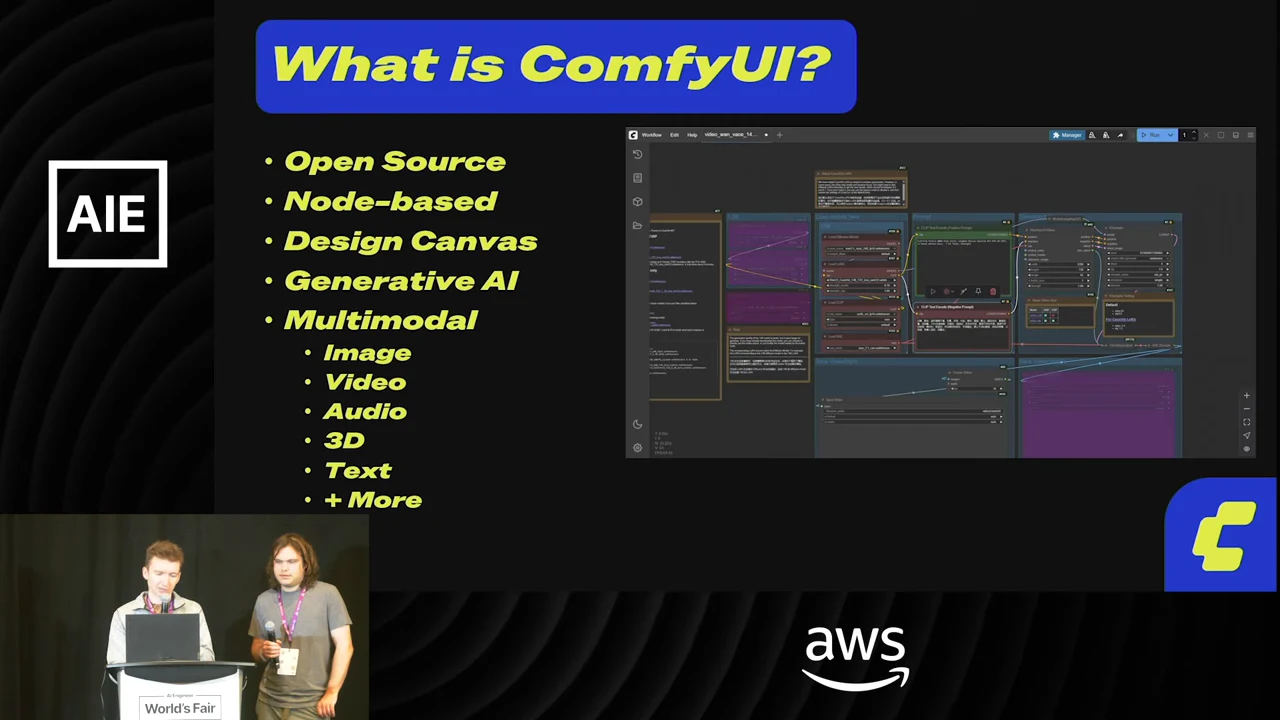Open the Help menu

tap(692, 135)
